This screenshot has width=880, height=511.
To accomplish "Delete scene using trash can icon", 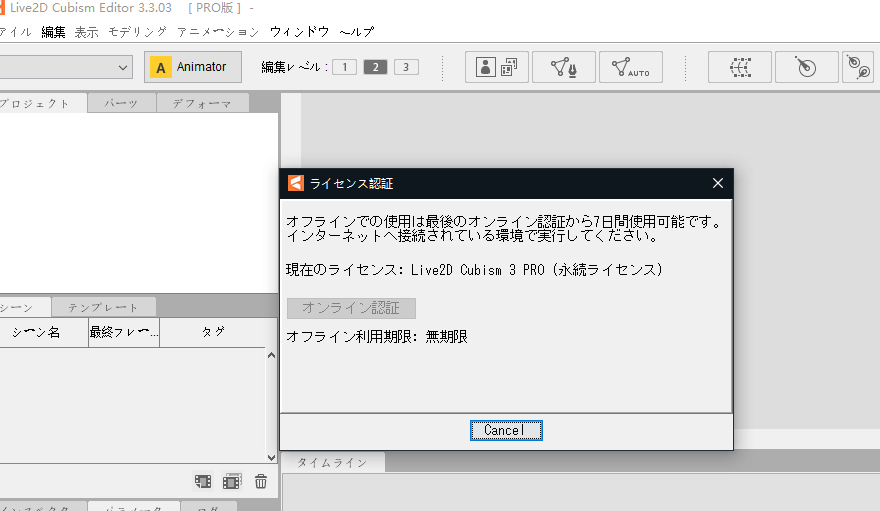I will [x=260, y=481].
